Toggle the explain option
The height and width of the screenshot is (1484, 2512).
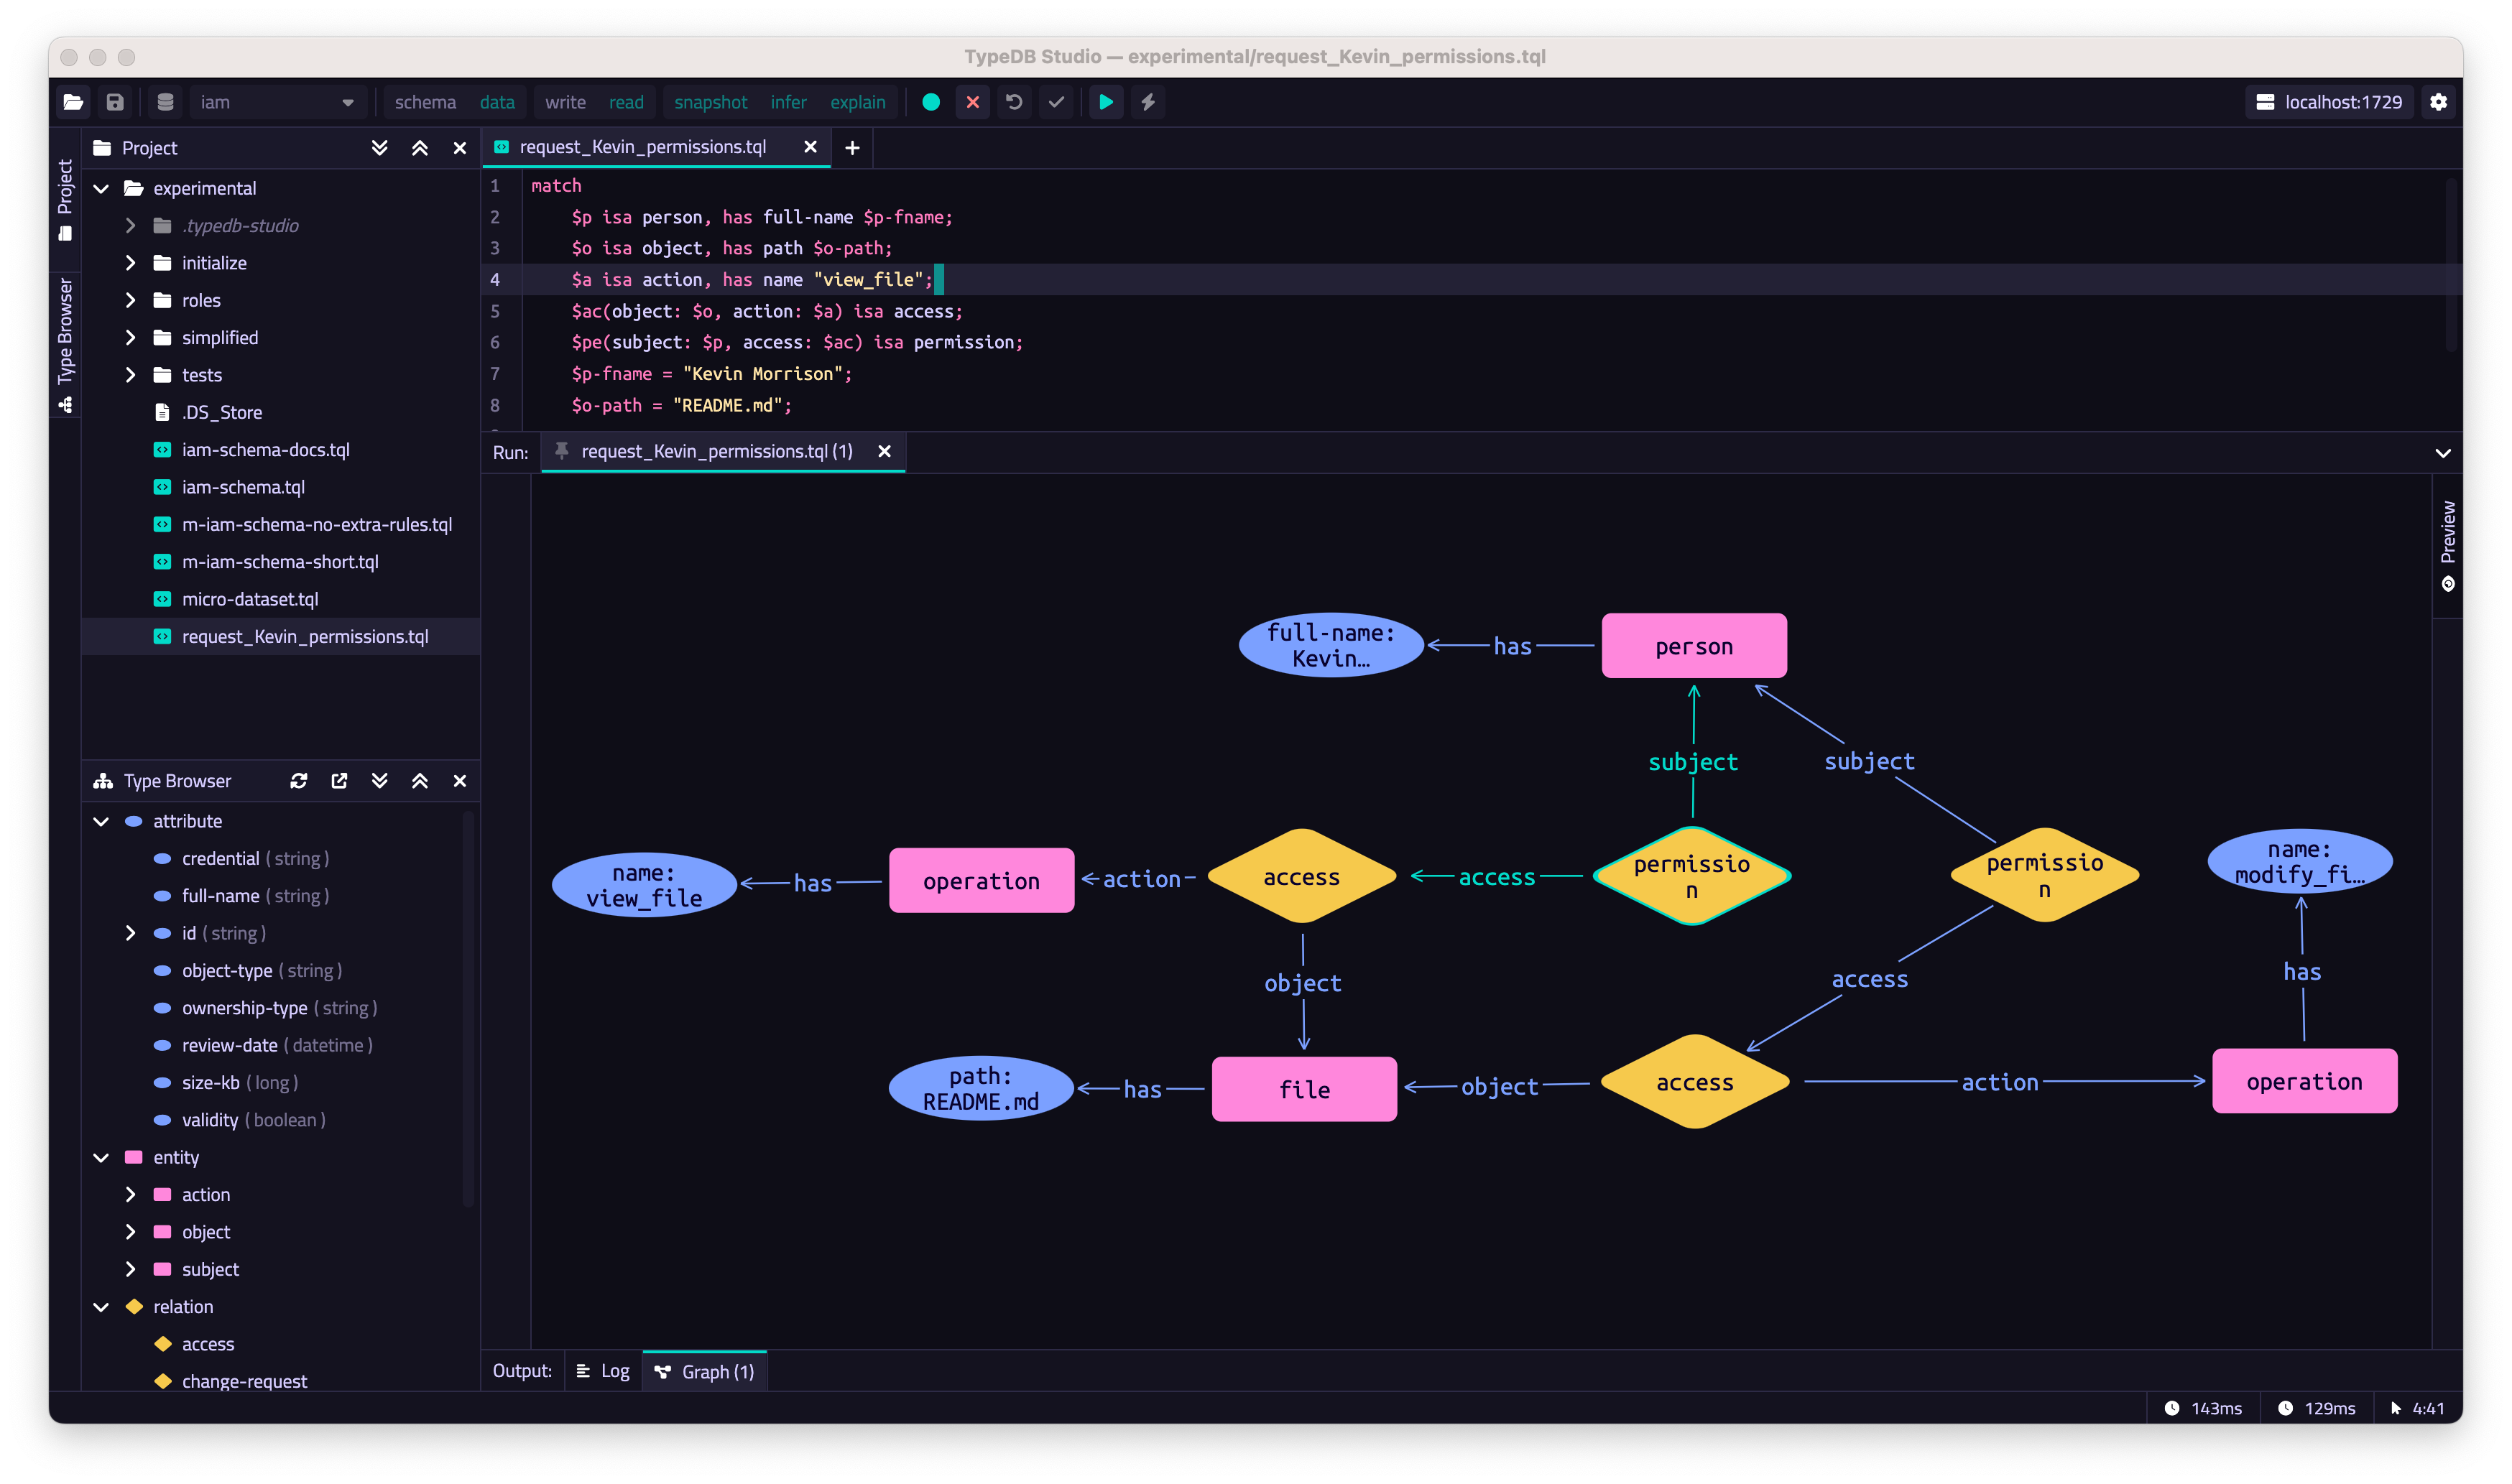(x=857, y=102)
